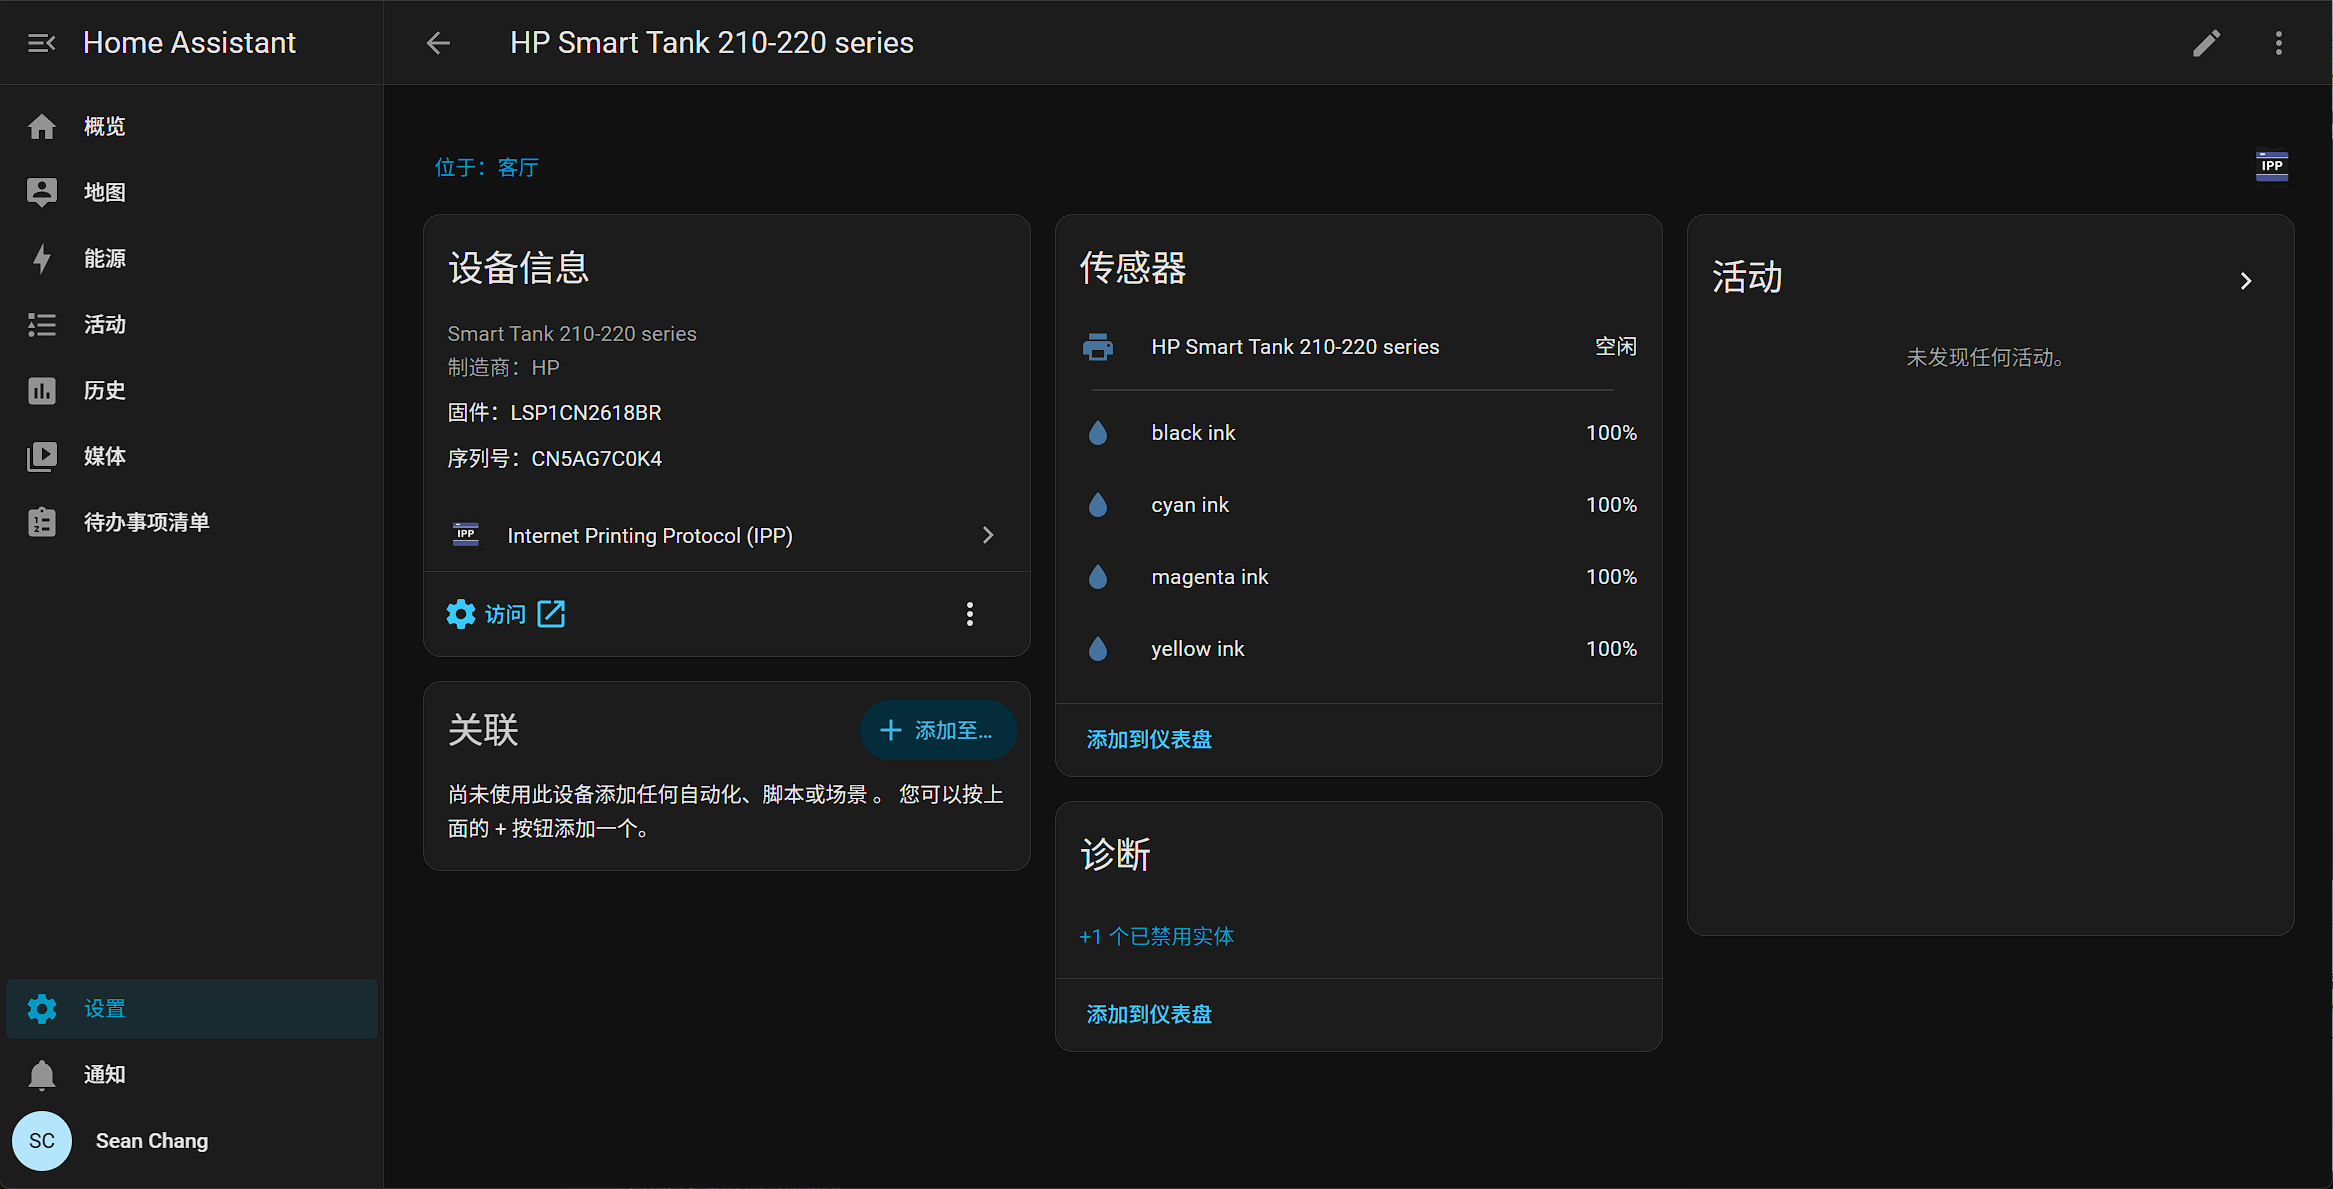Click the 空闲 printer state

[1616, 347]
